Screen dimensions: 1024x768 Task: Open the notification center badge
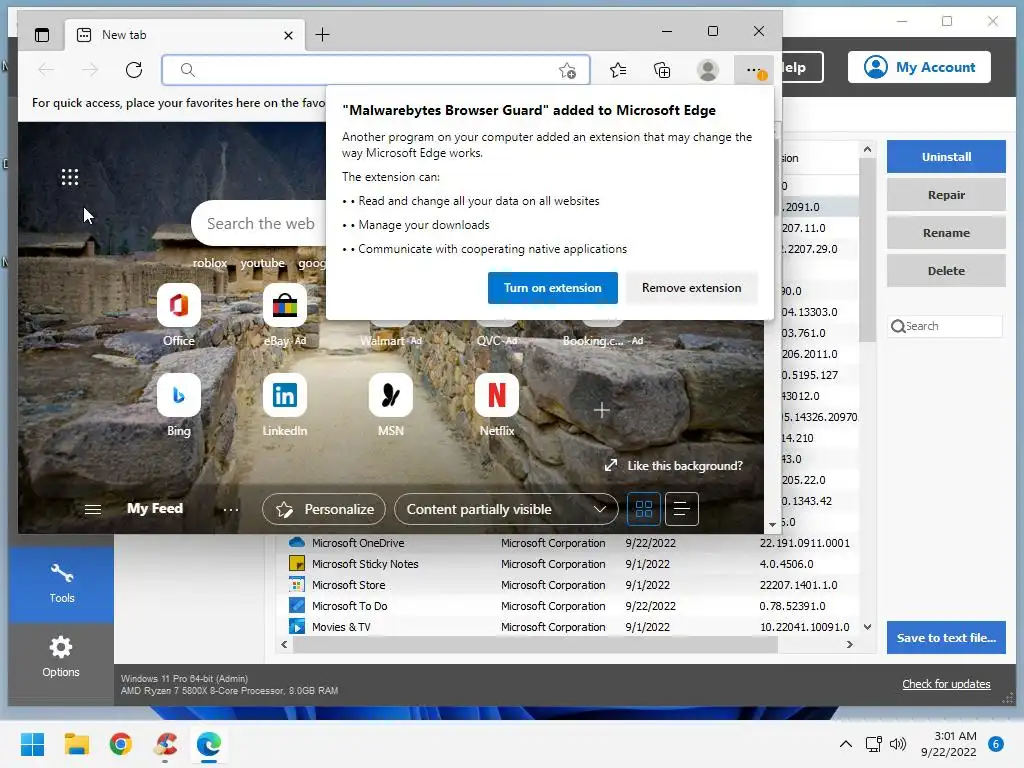click(x=995, y=744)
